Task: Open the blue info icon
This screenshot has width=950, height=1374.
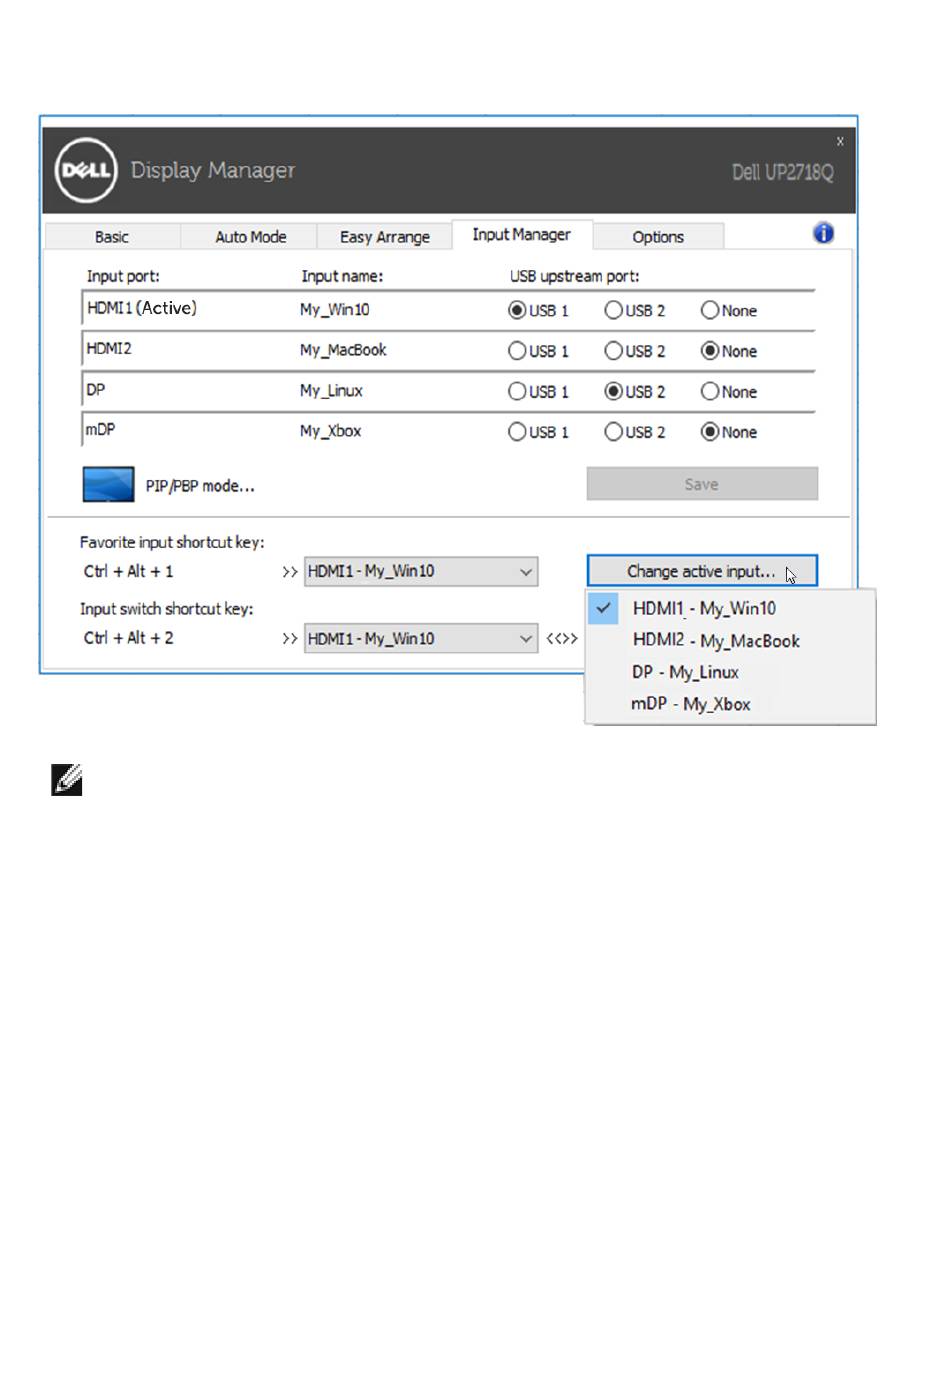Action: 823,233
